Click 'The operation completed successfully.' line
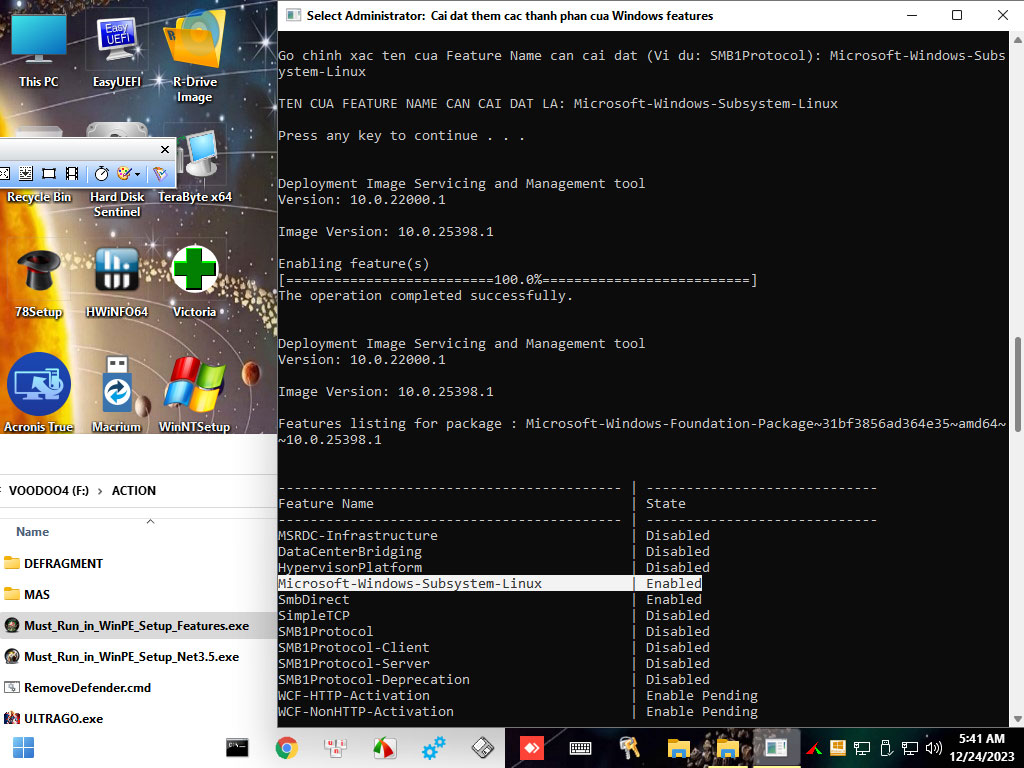The height and width of the screenshot is (768, 1024). (425, 296)
